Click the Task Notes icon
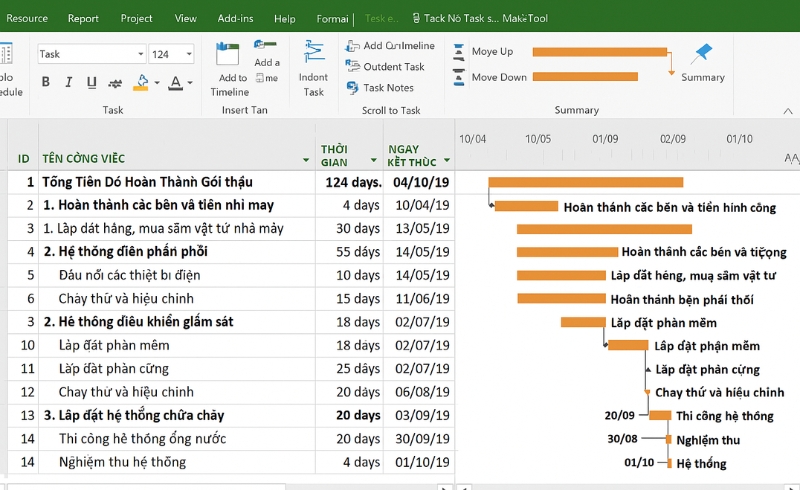Viewport: 800px width, 490px height. [x=352, y=87]
